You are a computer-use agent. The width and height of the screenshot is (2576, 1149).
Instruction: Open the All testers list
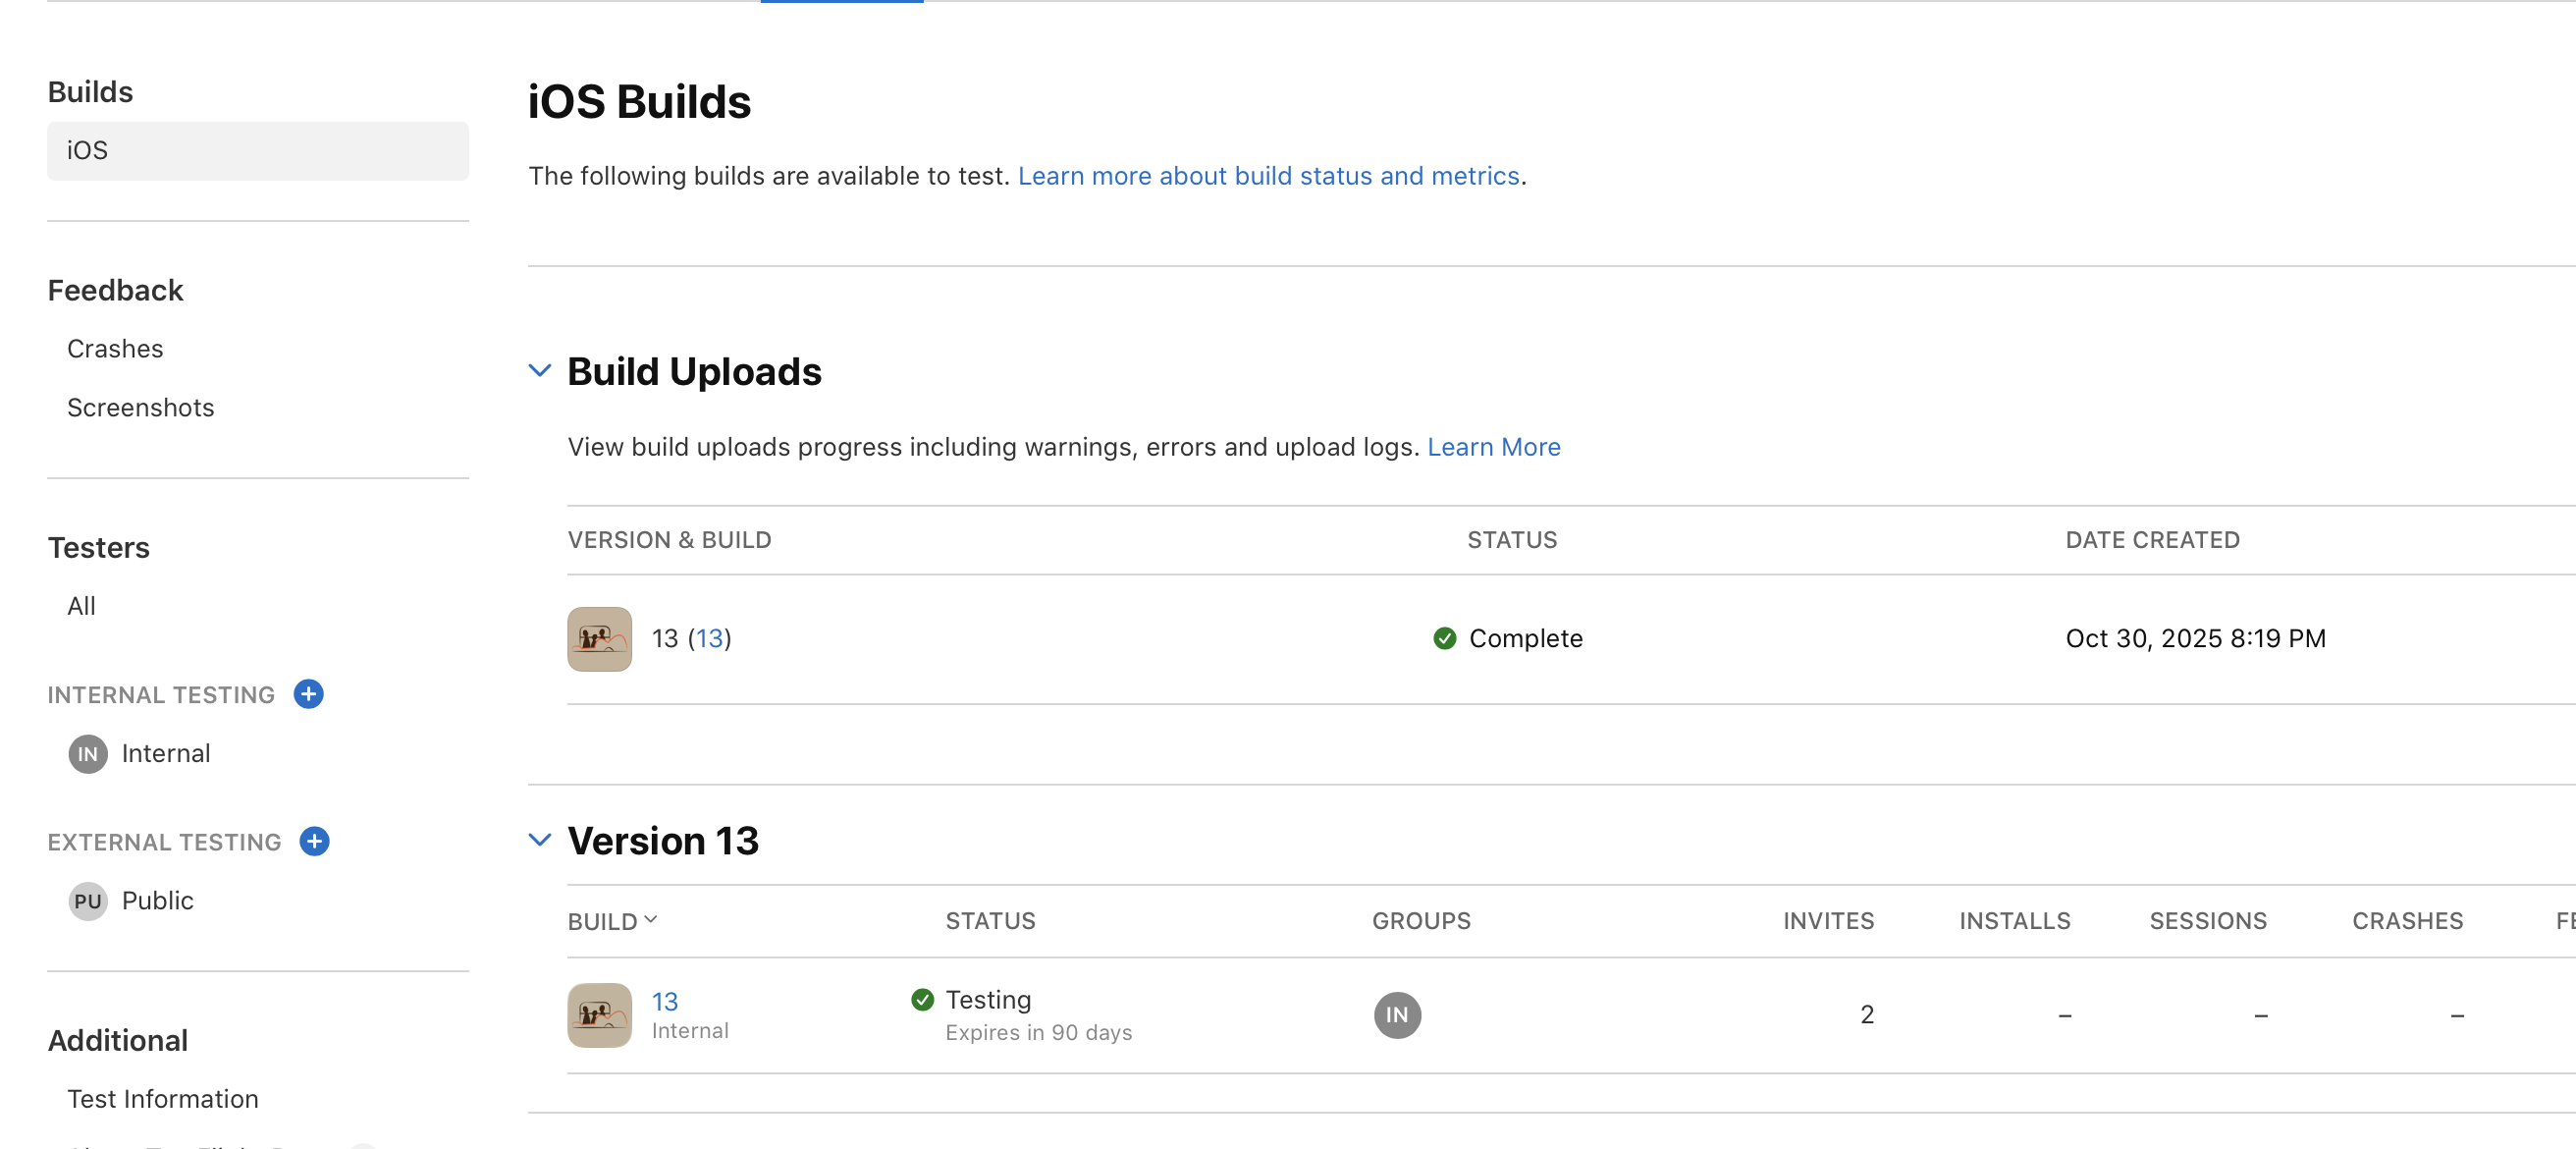click(81, 605)
